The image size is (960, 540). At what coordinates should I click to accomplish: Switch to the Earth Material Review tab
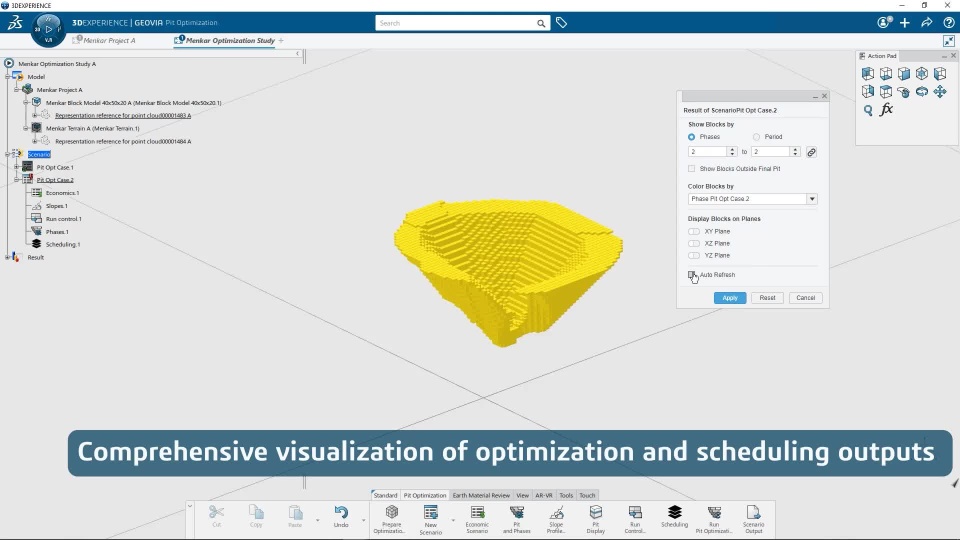click(481, 495)
